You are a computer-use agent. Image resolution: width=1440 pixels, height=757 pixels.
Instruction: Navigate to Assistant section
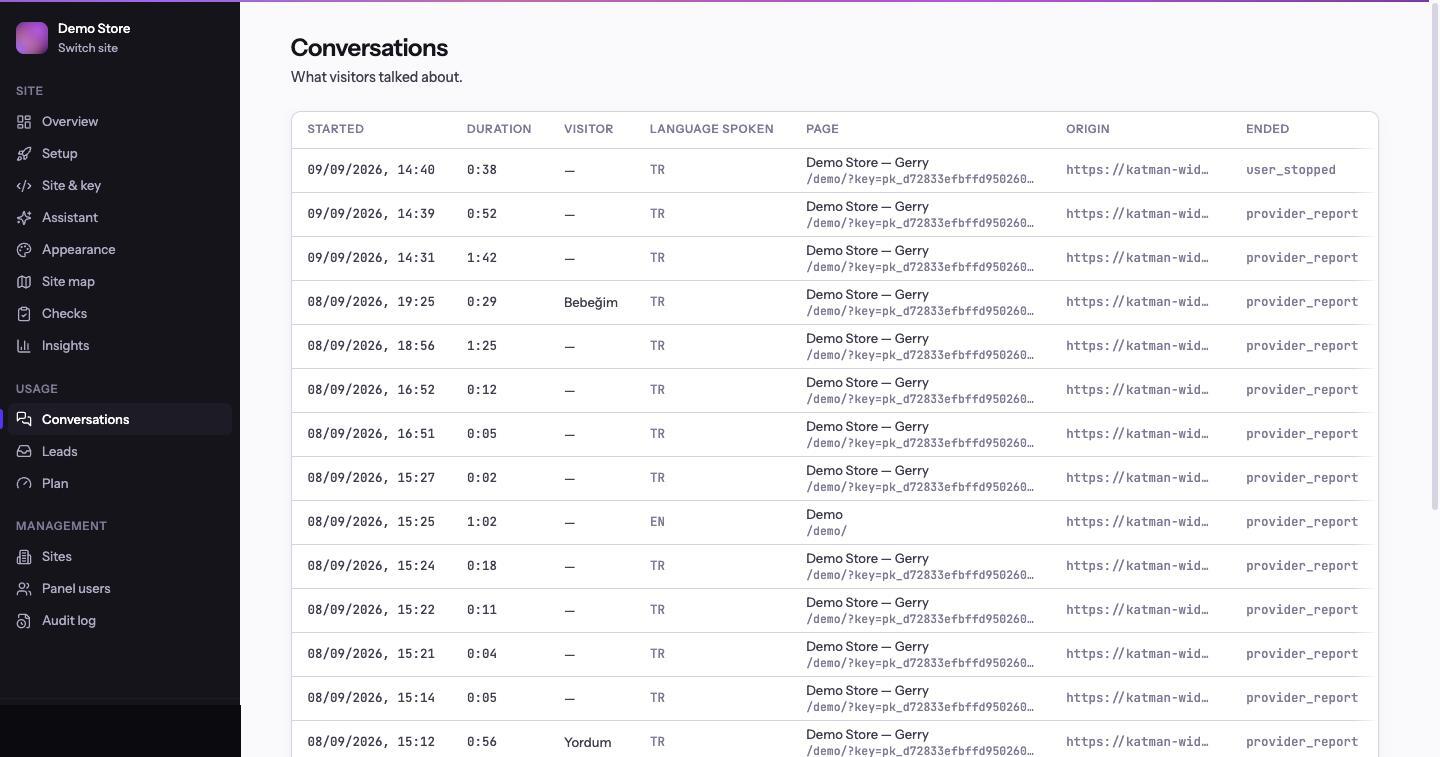click(x=120, y=218)
